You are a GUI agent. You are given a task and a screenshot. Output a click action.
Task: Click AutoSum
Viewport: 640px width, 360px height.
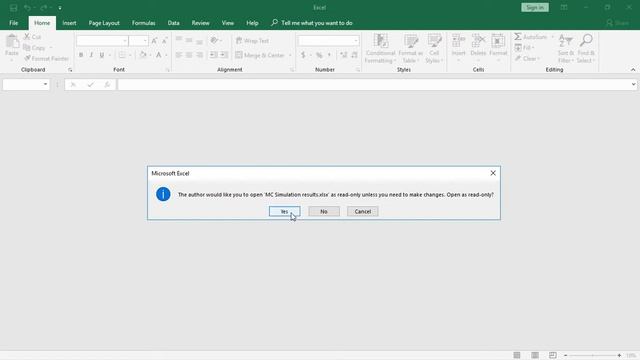(531, 37)
